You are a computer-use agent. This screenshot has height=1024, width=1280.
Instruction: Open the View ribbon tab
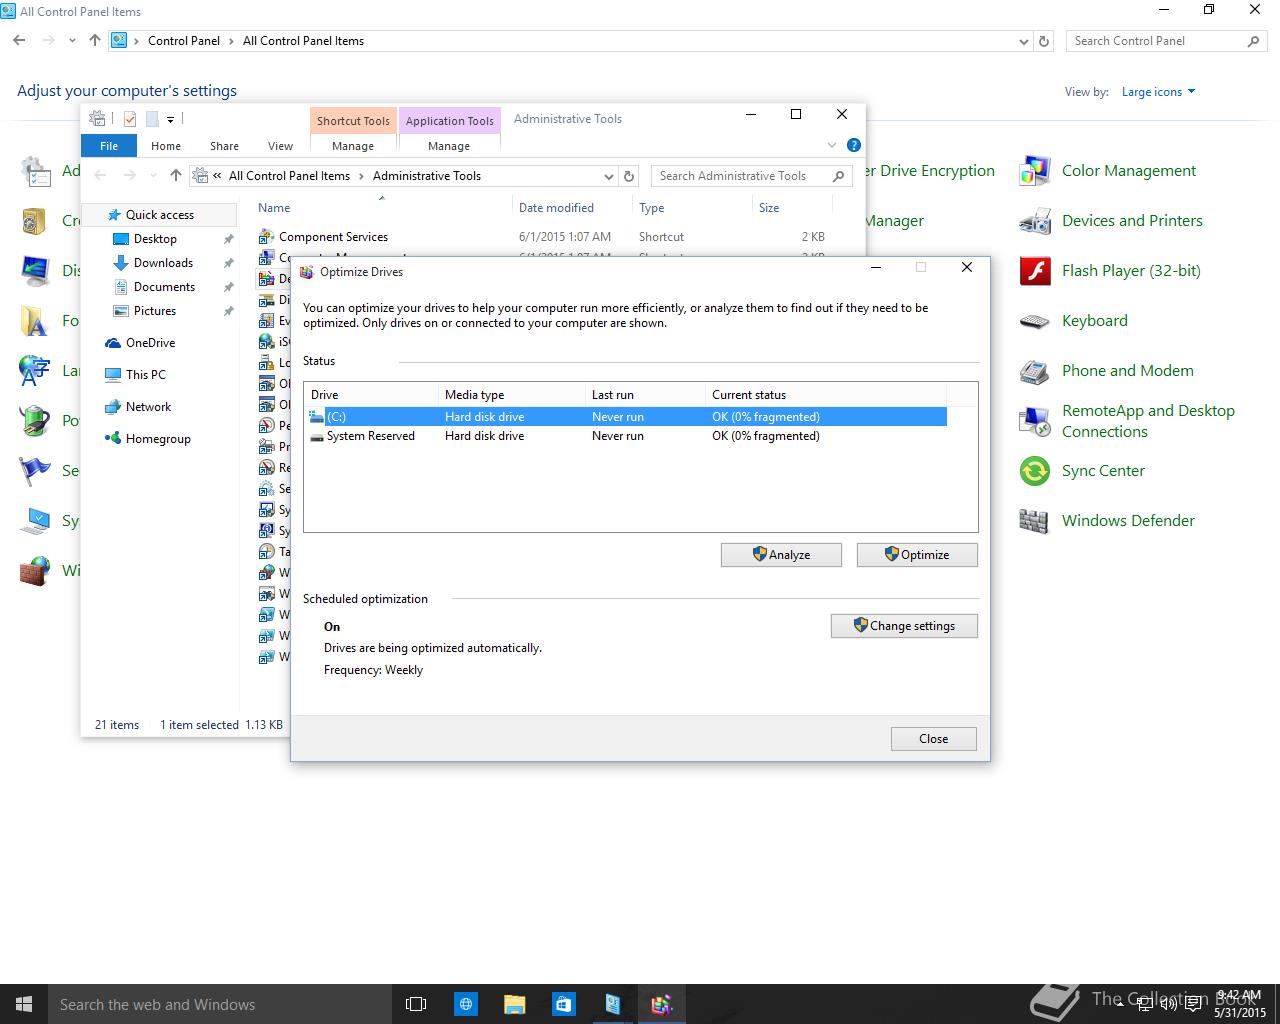[280, 146]
